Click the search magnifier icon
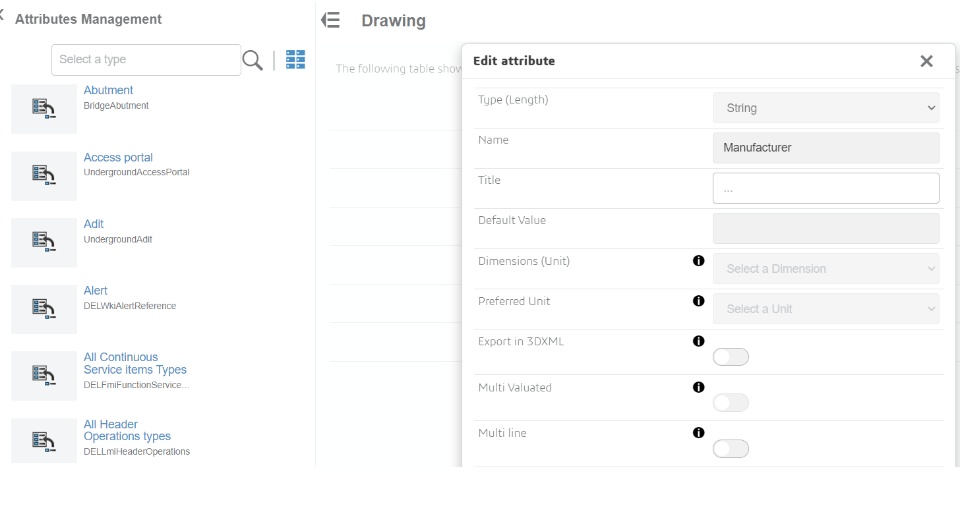960x514 pixels. point(255,60)
